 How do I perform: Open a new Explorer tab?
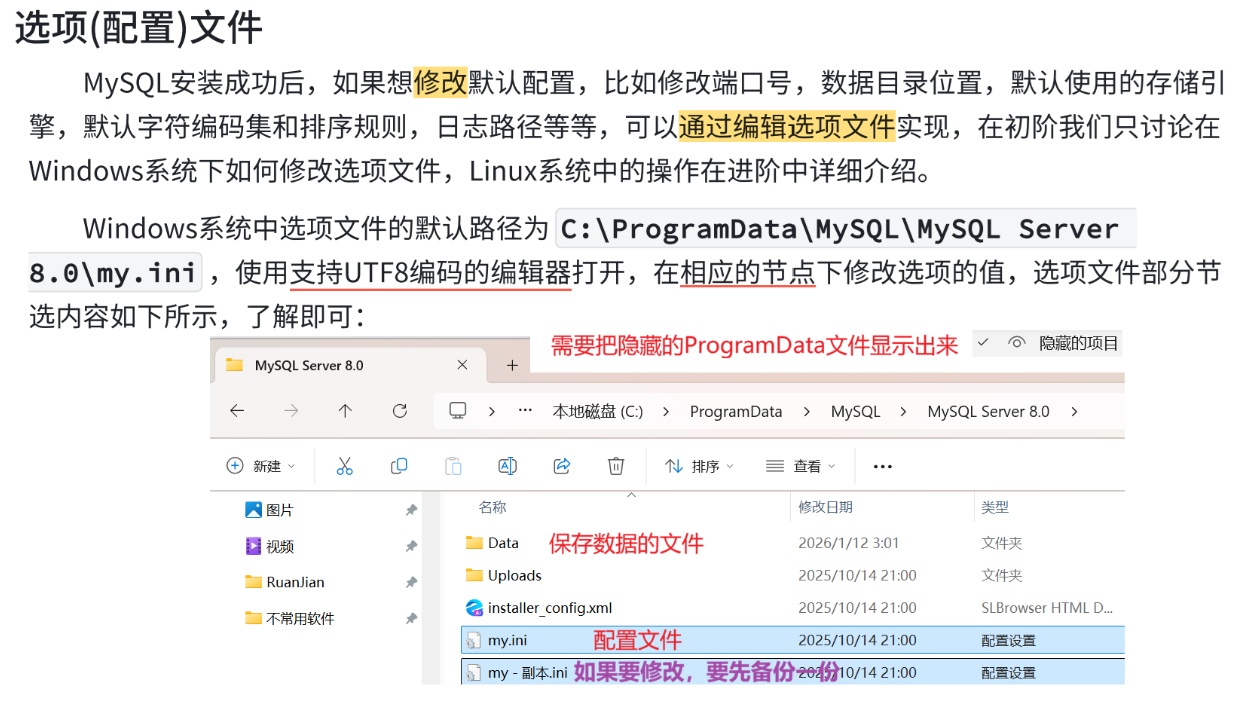tap(512, 365)
